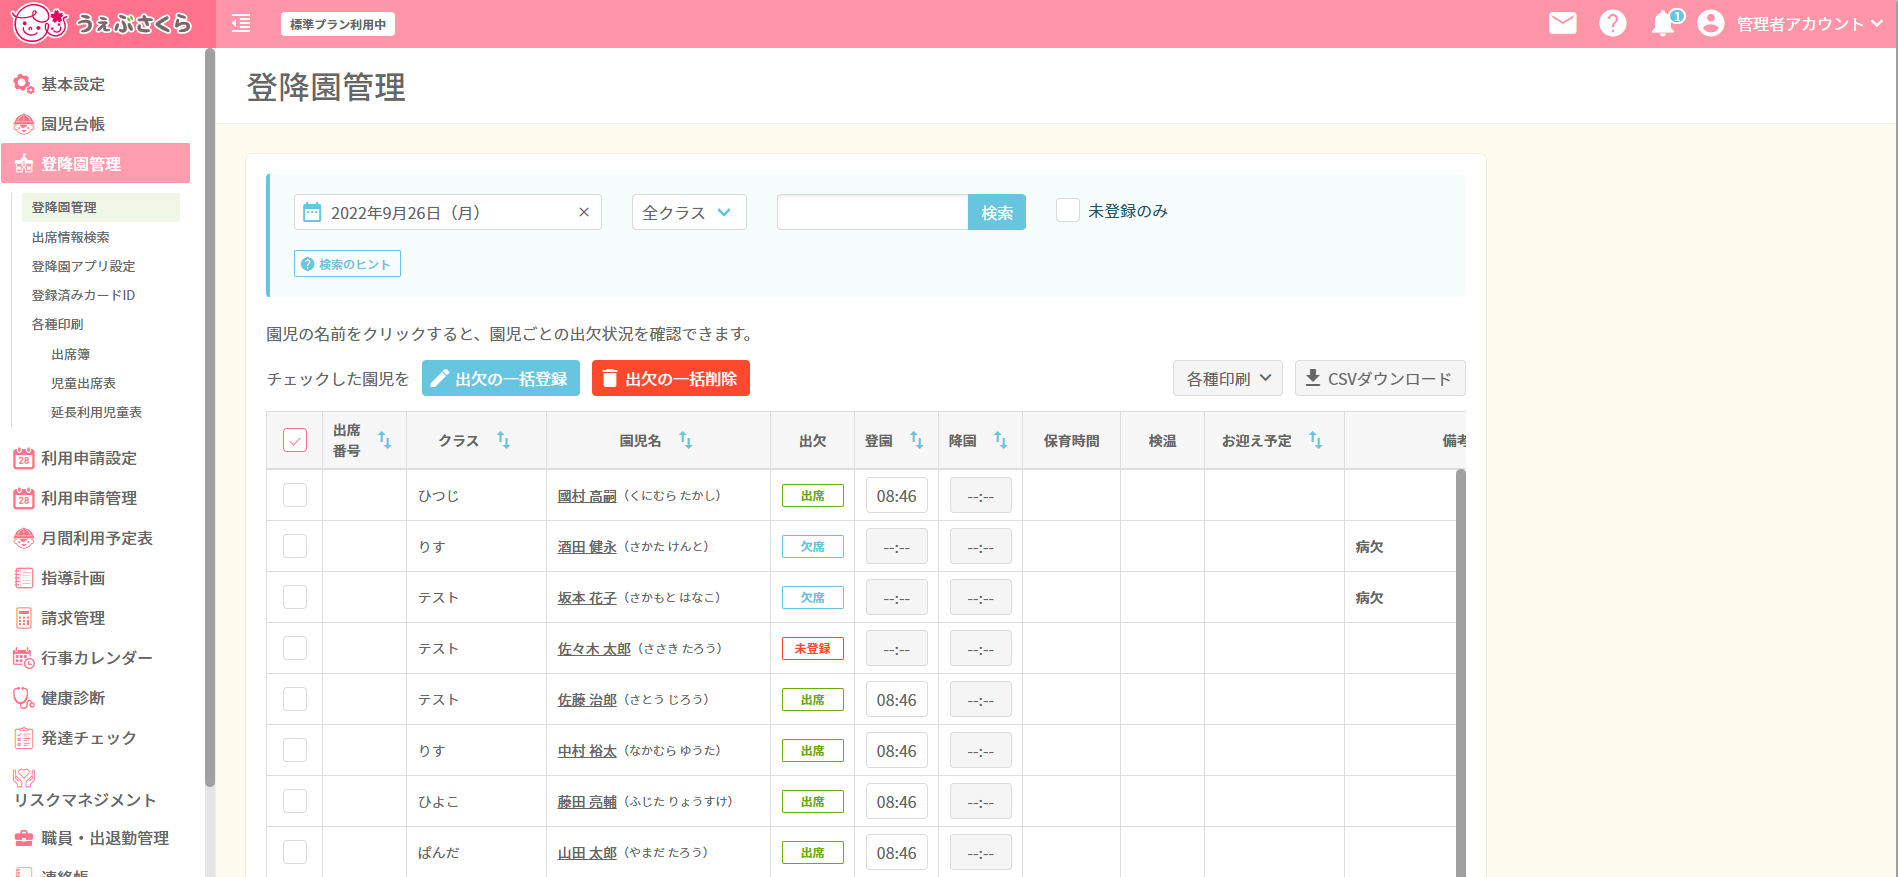Viewport: 1898px width, 877px height.
Task: Click the administrator account avatar icon
Action: [1711, 23]
